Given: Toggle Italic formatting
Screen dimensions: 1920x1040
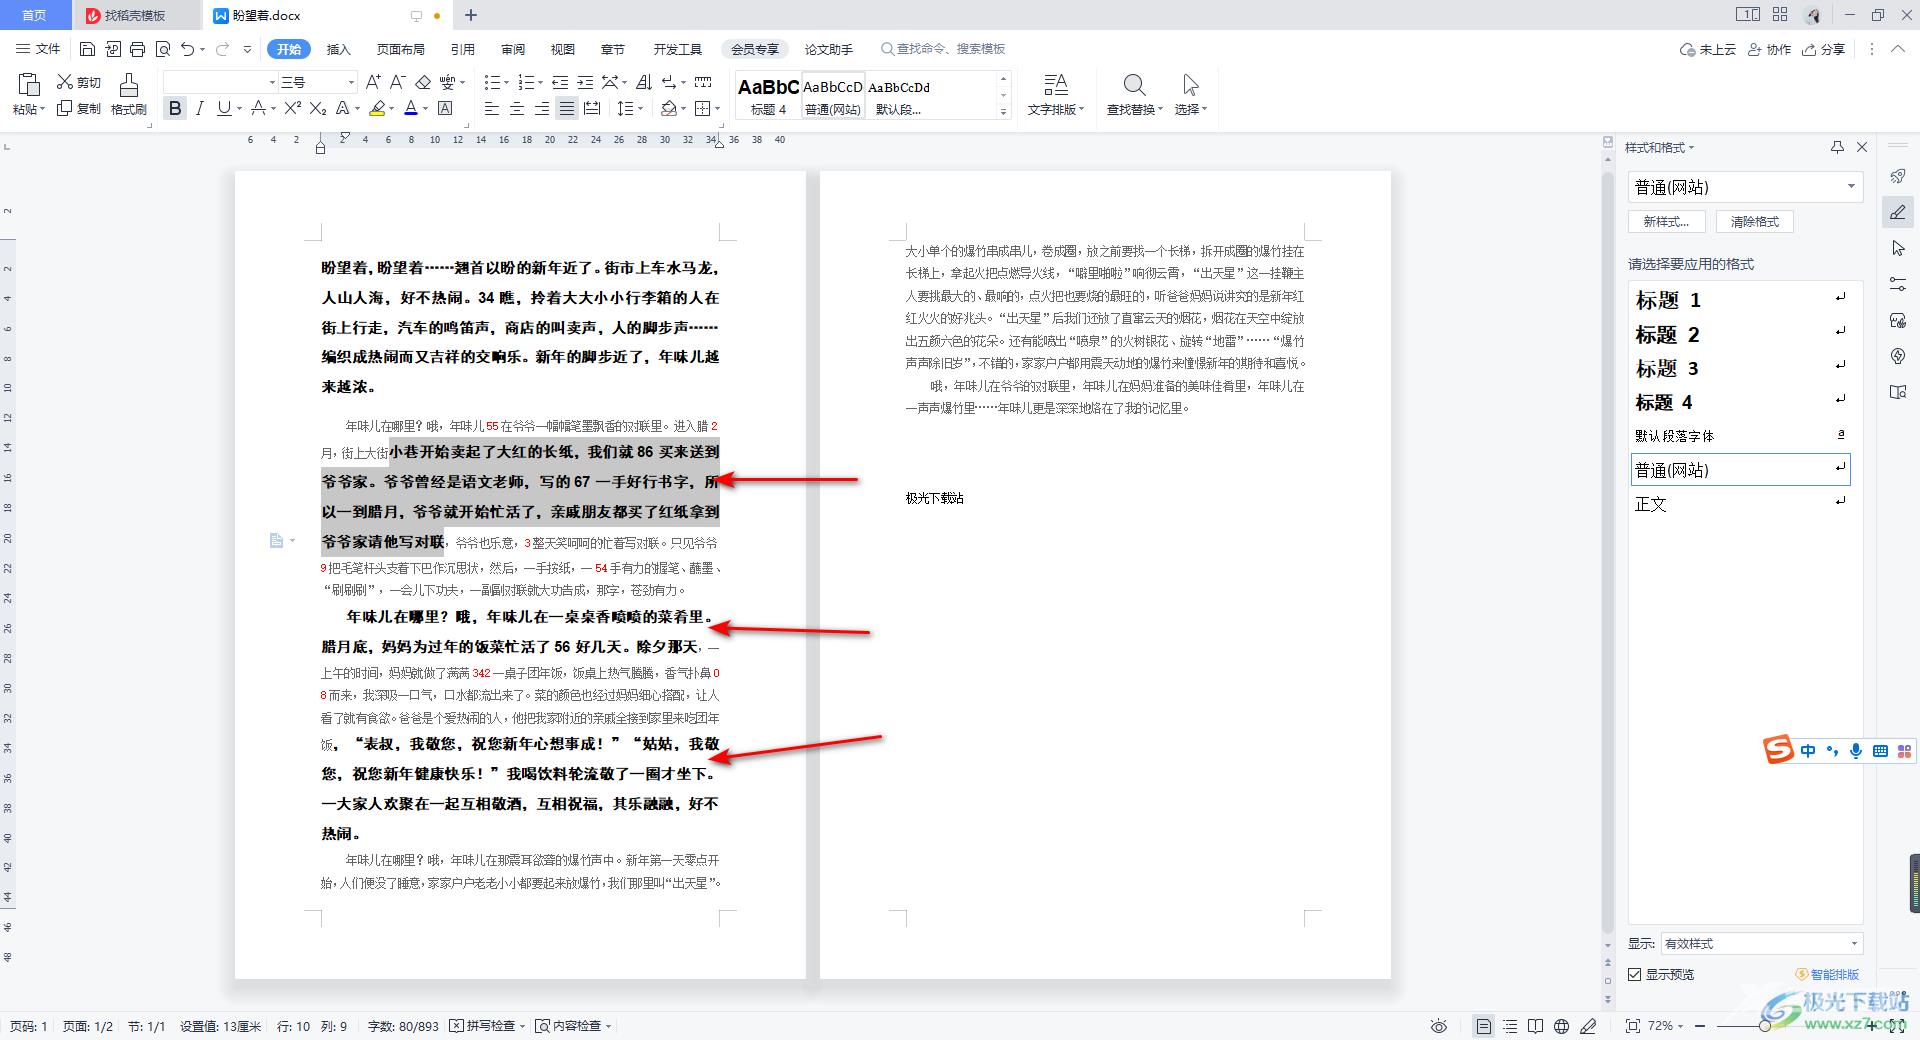Looking at the screenshot, I should coord(200,108).
